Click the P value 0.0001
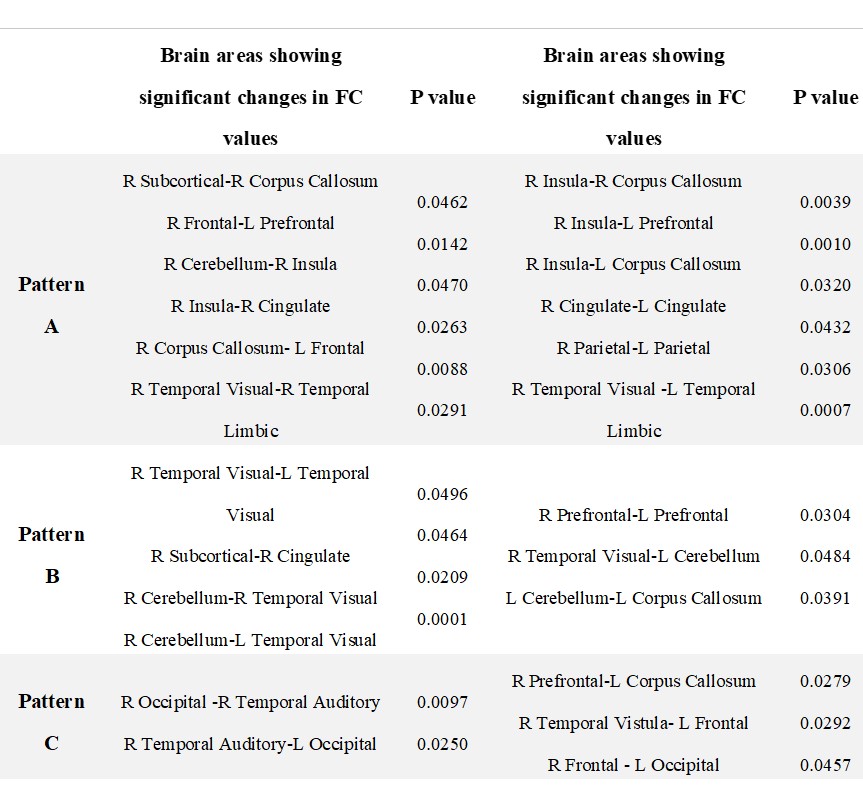The image size is (863, 811). pyautogui.click(x=442, y=620)
